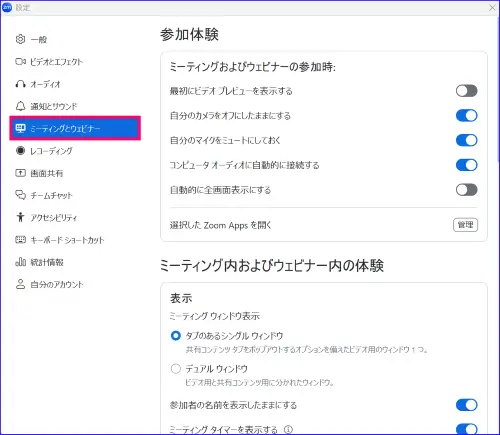
Task: Click the headphone icon for オーディオ
Action: click(20, 84)
